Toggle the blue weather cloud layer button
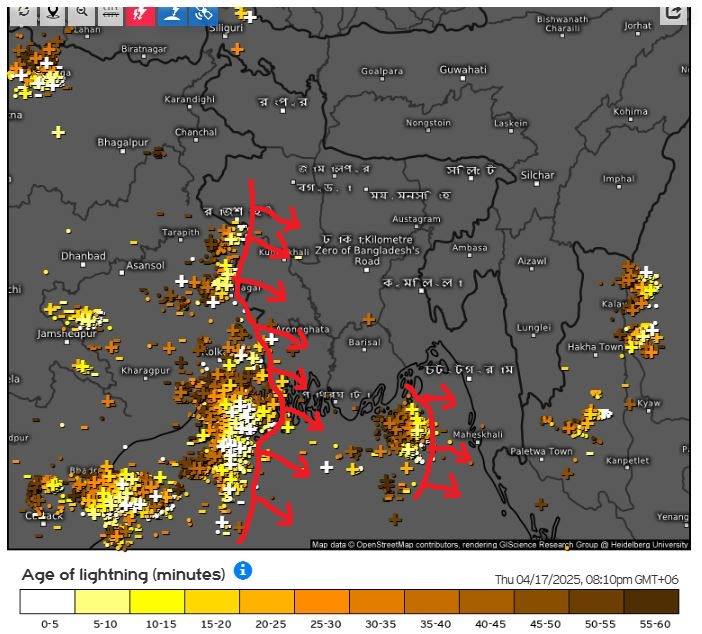This screenshot has height=634, width=702. click(171, 12)
